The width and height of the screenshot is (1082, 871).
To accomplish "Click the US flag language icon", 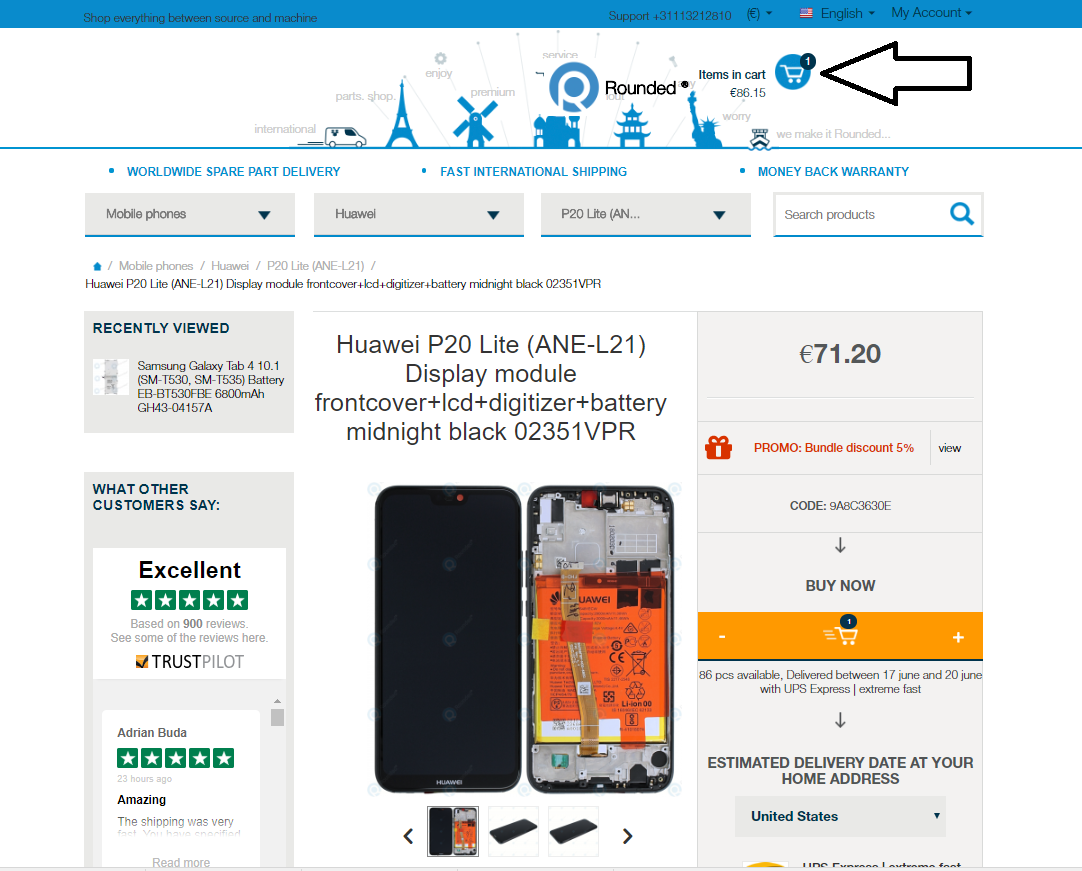I will coord(806,13).
